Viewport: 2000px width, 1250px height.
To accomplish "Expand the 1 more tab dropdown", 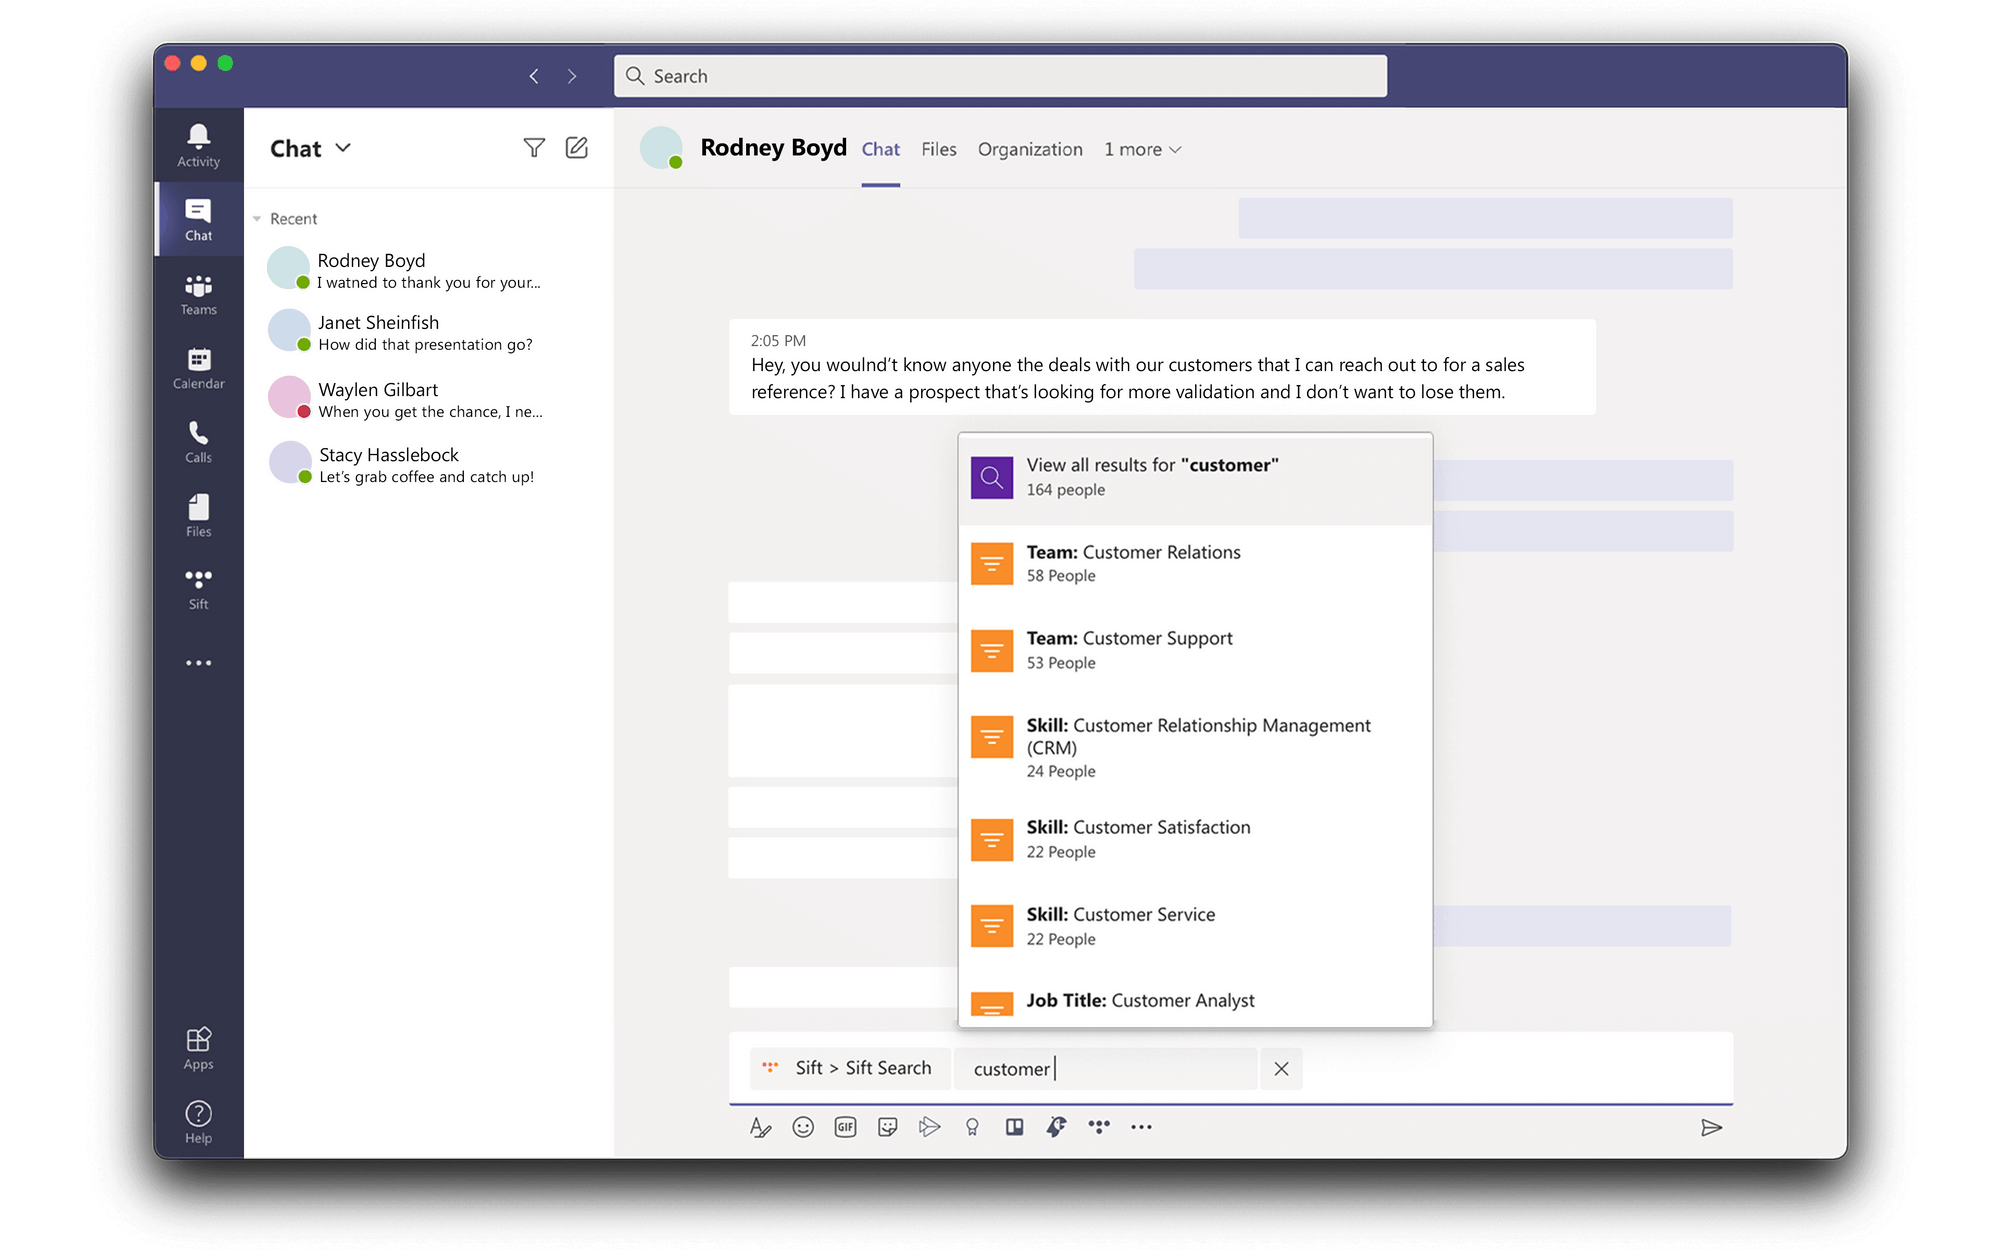I will tap(1142, 149).
